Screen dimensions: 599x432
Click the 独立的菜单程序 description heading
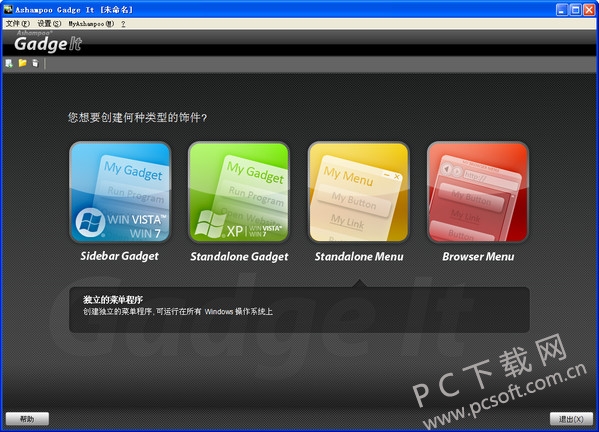[113, 300]
